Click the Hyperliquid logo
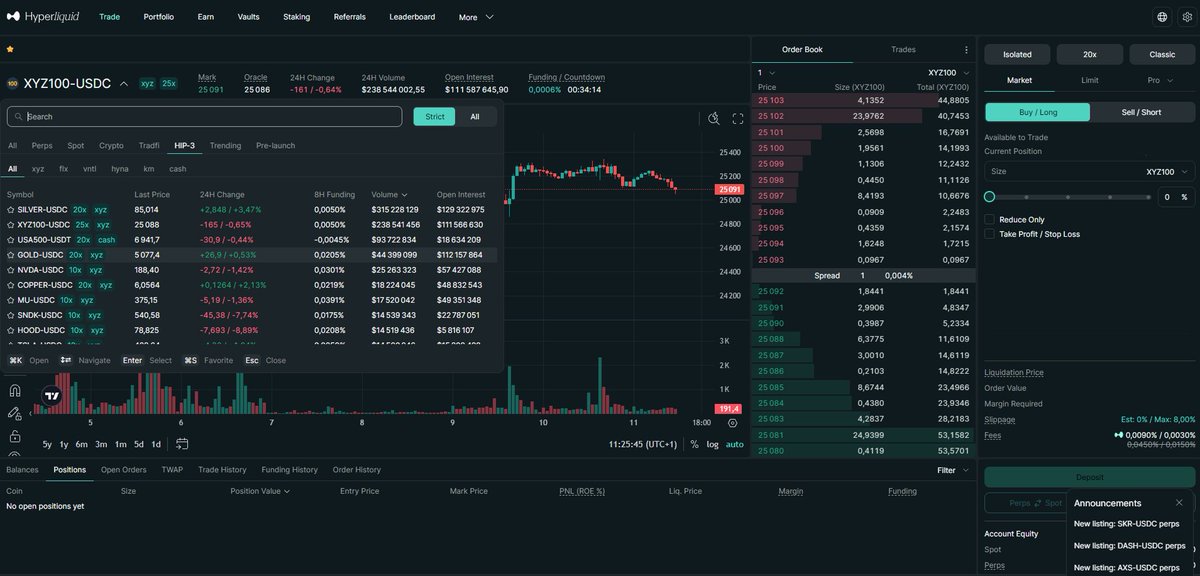 pos(43,17)
